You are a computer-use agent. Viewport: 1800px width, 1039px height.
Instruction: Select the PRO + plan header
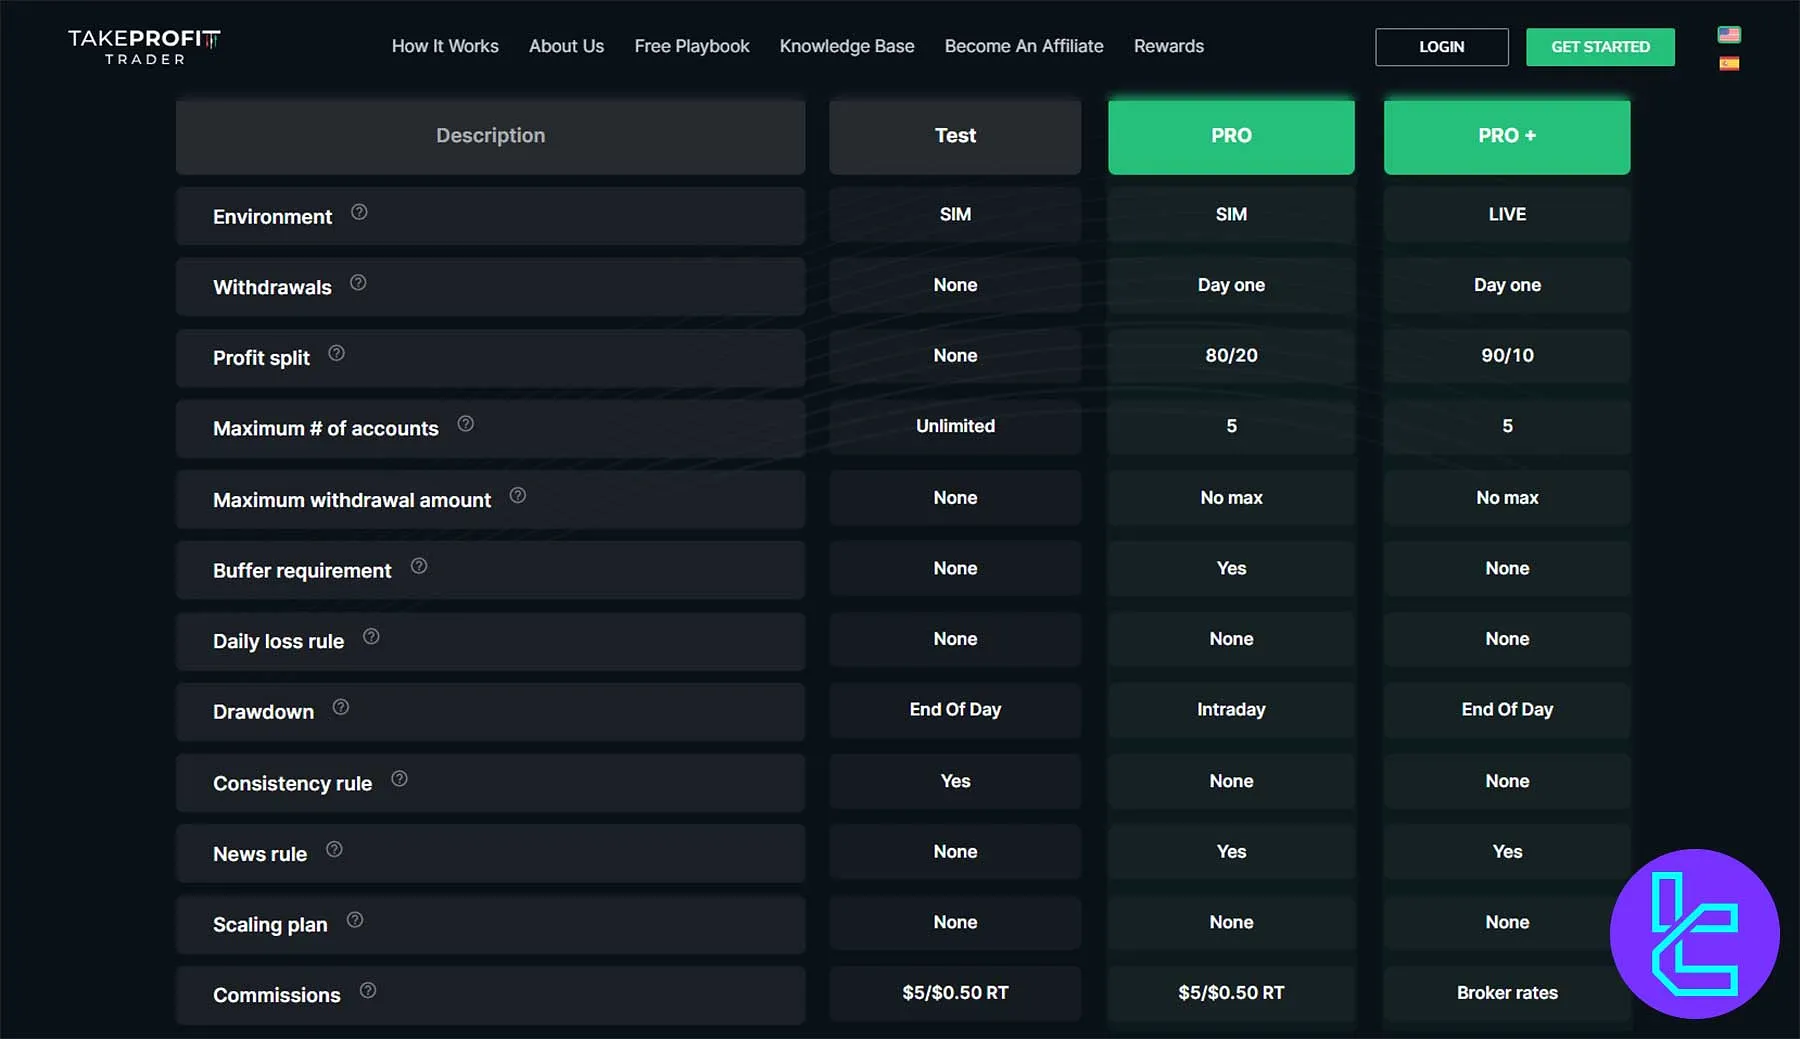pyautogui.click(x=1507, y=136)
